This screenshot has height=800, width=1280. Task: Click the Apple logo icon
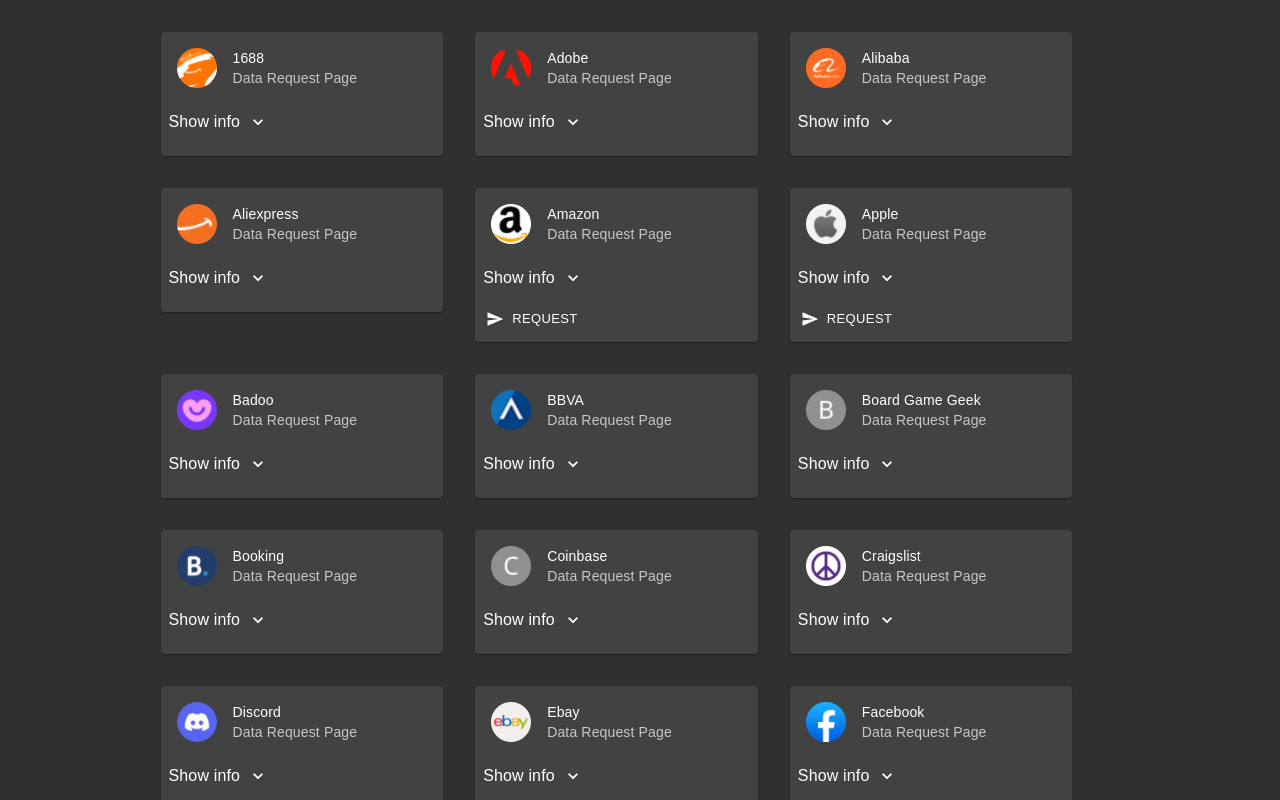click(826, 224)
